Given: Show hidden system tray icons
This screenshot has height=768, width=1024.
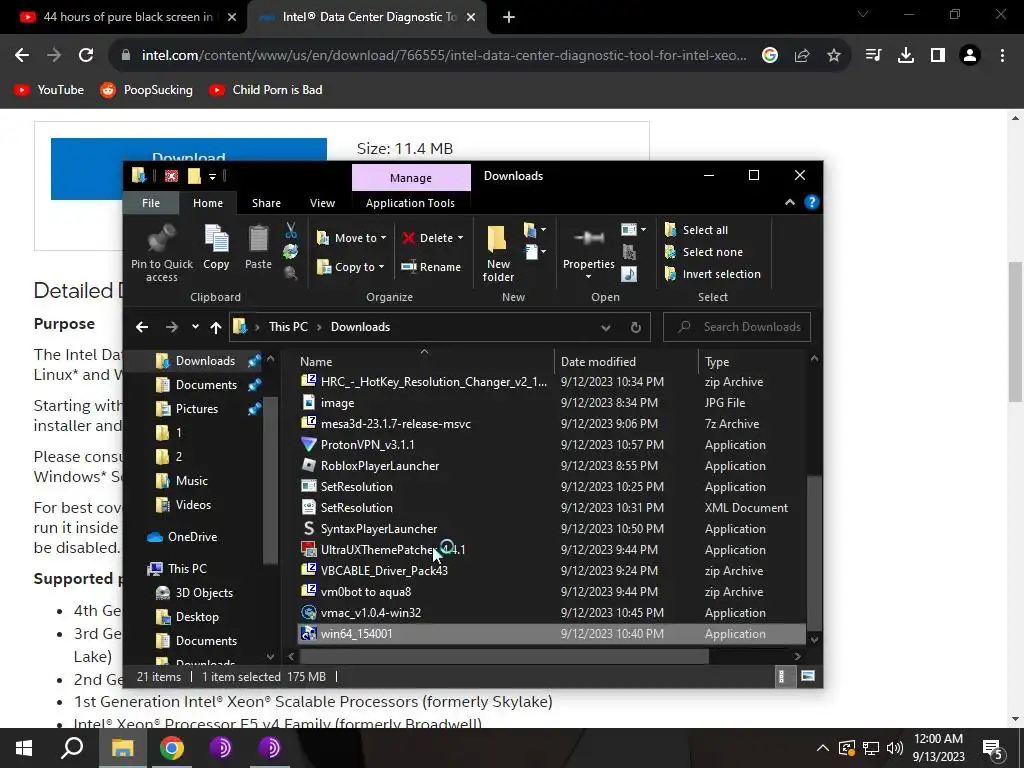Looking at the screenshot, I should tap(822, 748).
